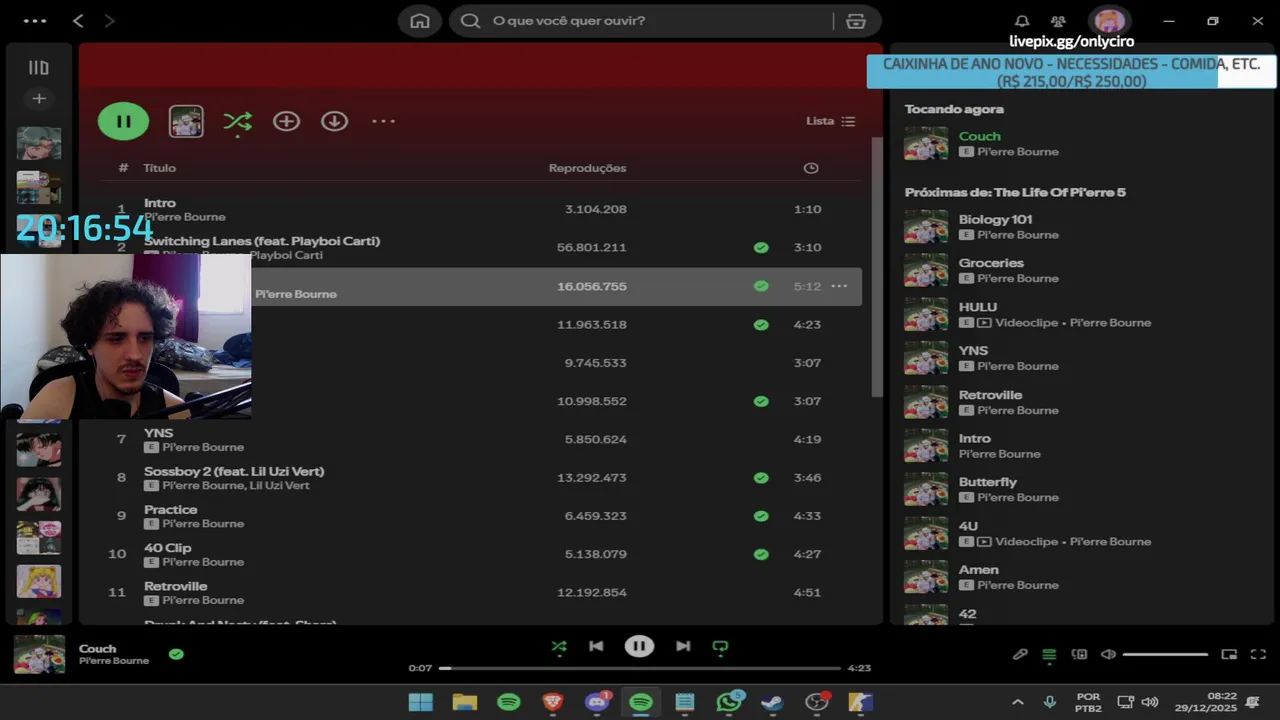This screenshot has width=1280, height=720.
Task: Toggle saved checkmark on highlighted 5:12 row
Action: (761, 286)
